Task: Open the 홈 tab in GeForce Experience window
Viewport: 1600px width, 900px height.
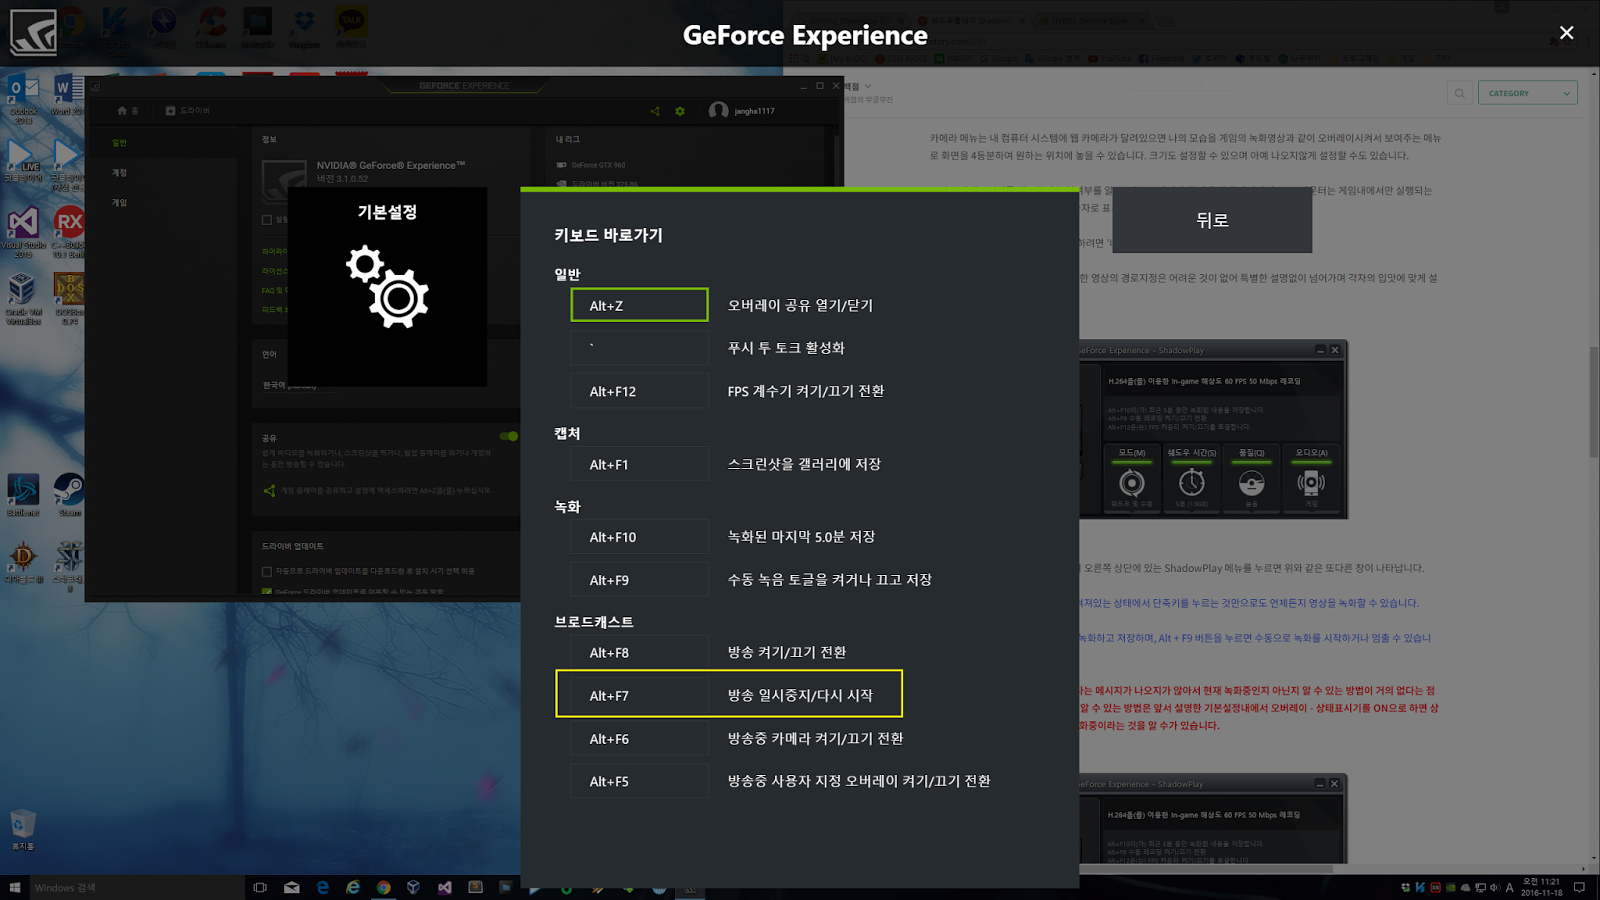Action: 128,111
